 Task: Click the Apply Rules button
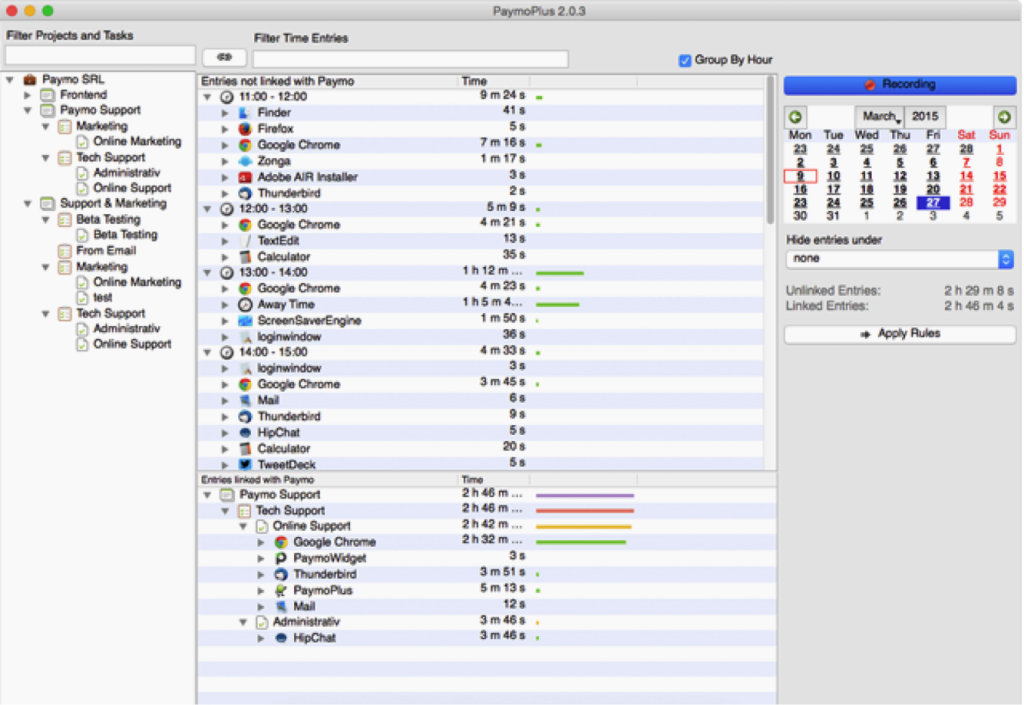tap(900, 334)
